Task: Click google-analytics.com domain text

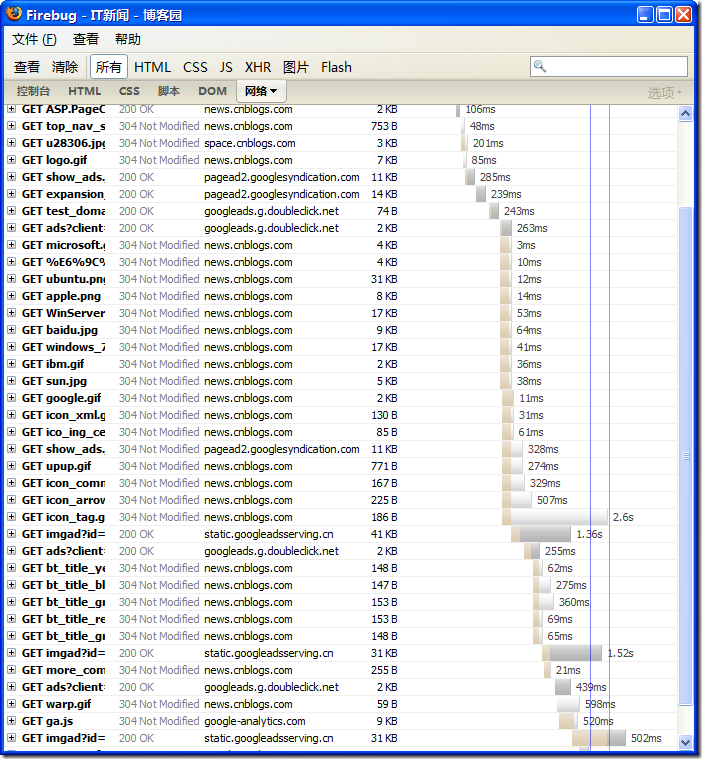Action: tap(255, 721)
